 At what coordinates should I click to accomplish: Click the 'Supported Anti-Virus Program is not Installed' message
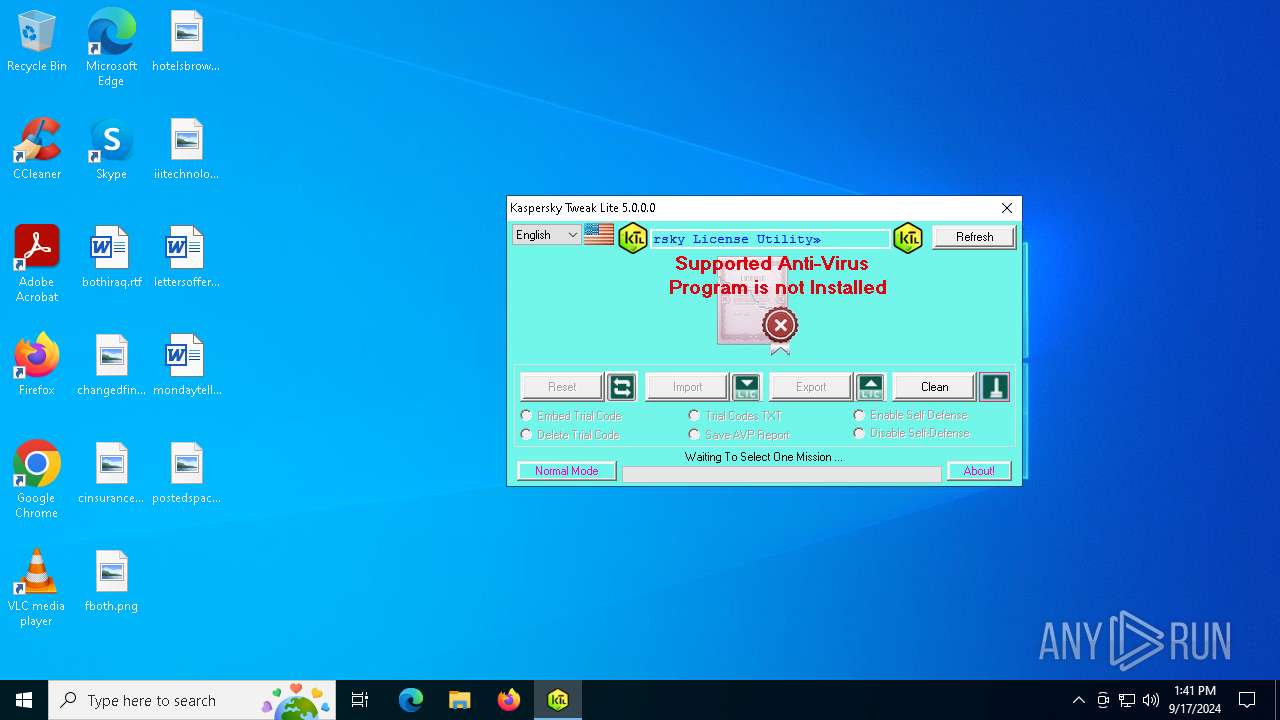778,276
